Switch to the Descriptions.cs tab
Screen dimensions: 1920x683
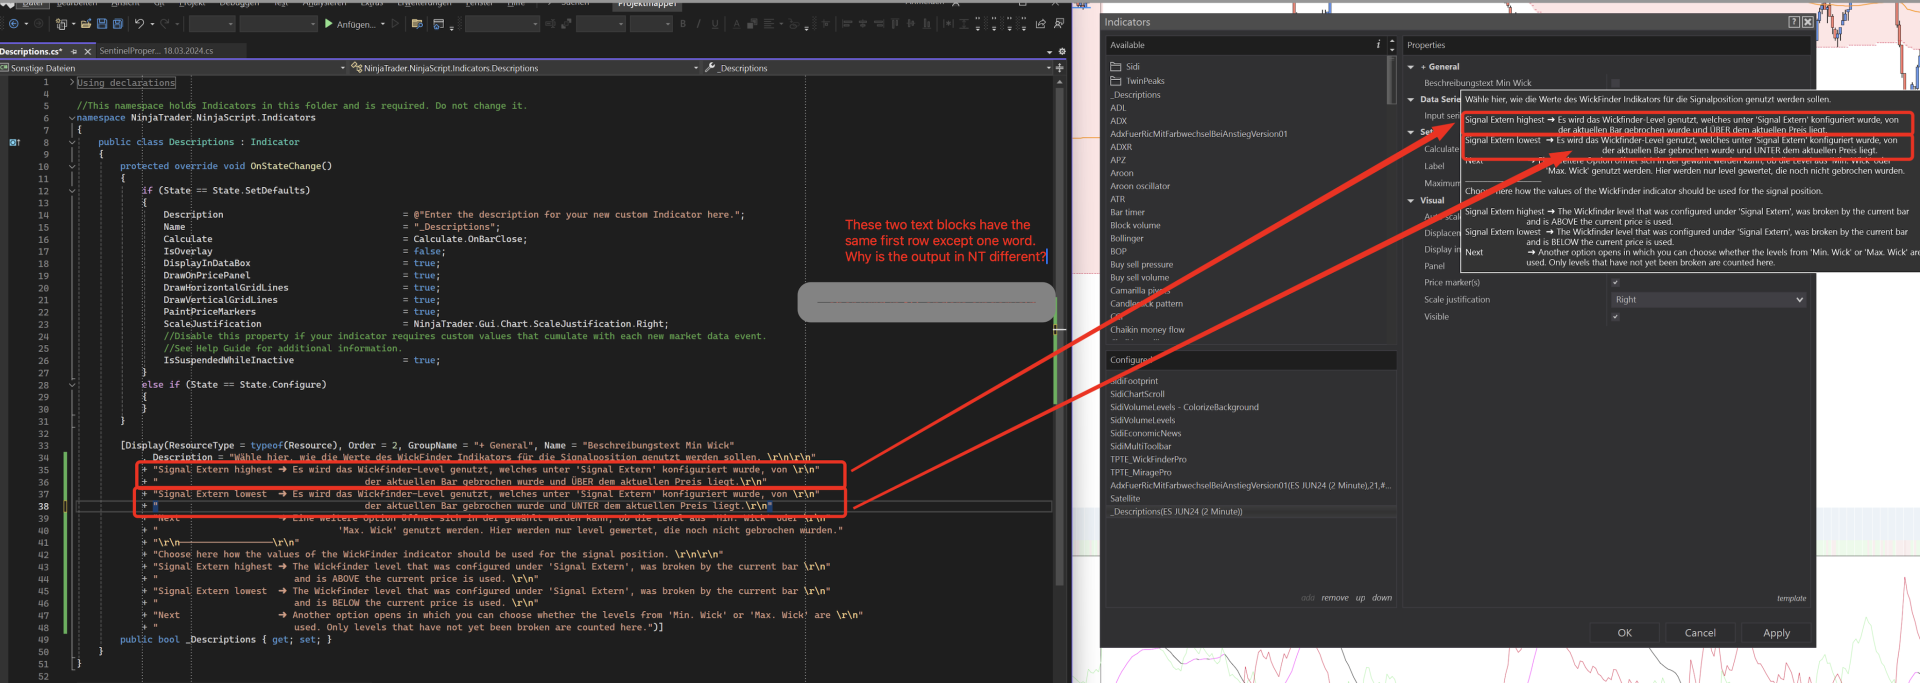click(31, 51)
